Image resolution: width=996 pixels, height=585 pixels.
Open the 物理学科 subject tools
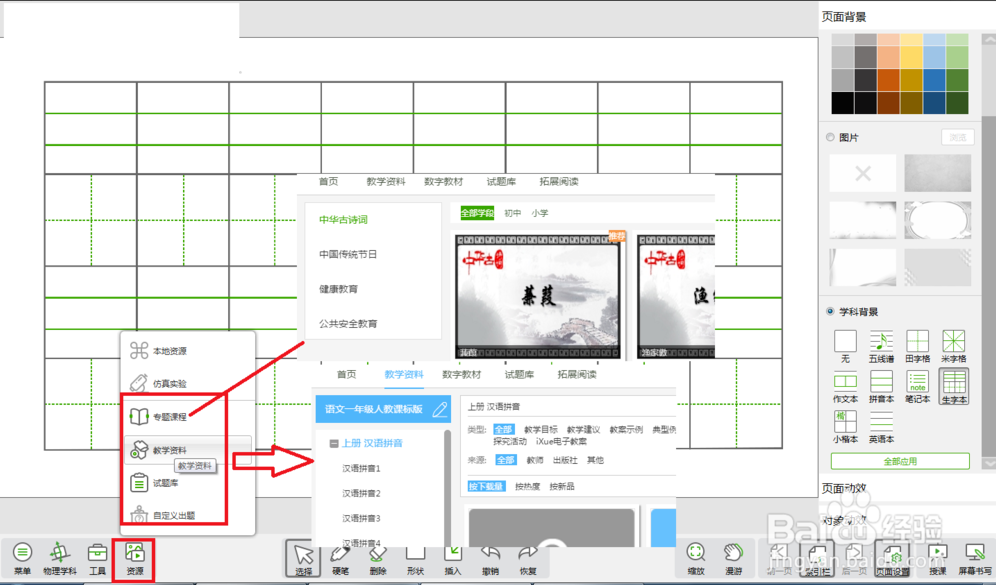click(x=60, y=558)
